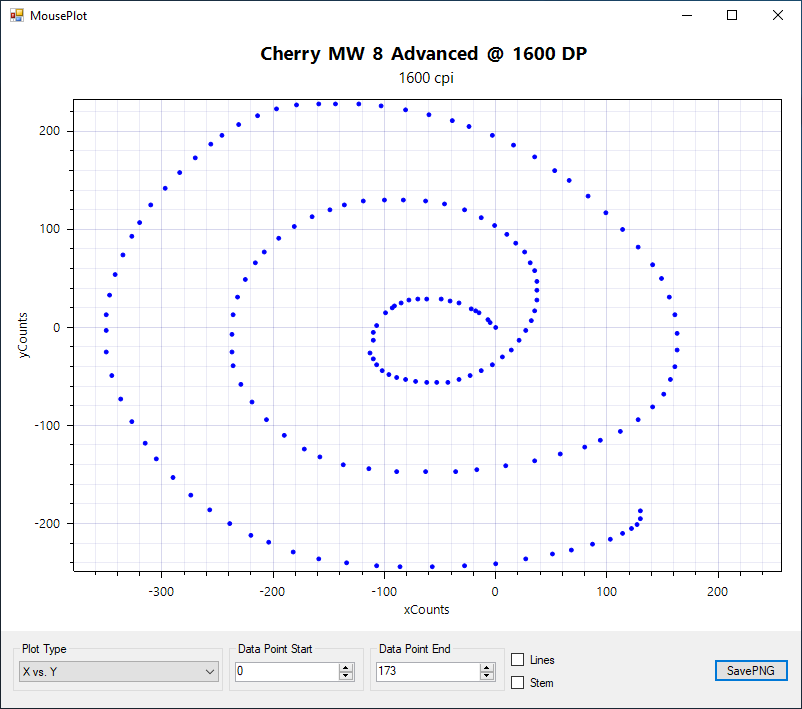The height and width of the screenshot is (709, 802).
Task: Click the chart title 'Cherry MW 8 Advanced @ 1600 DP'
Action: pyautogui.click(x=424, y=54)
